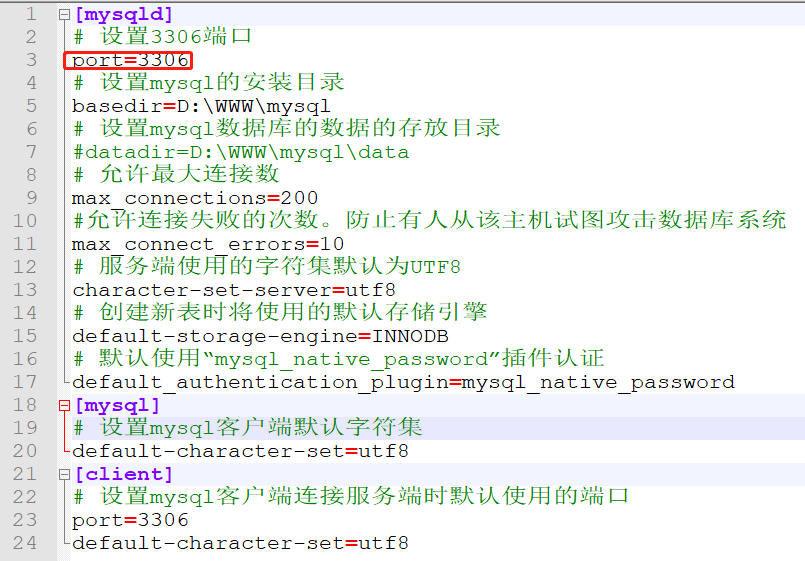Click the comment '# 创建新表时将使用的默认存储引擎'

pyautogui.click(x=280, y=313)
